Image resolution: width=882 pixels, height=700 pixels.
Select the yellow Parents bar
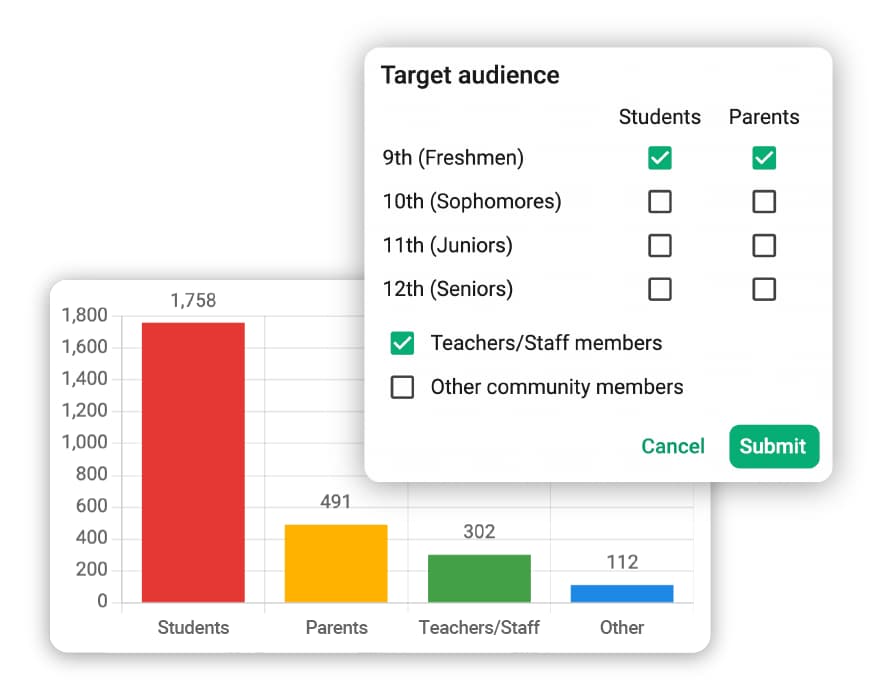[336, 564]
